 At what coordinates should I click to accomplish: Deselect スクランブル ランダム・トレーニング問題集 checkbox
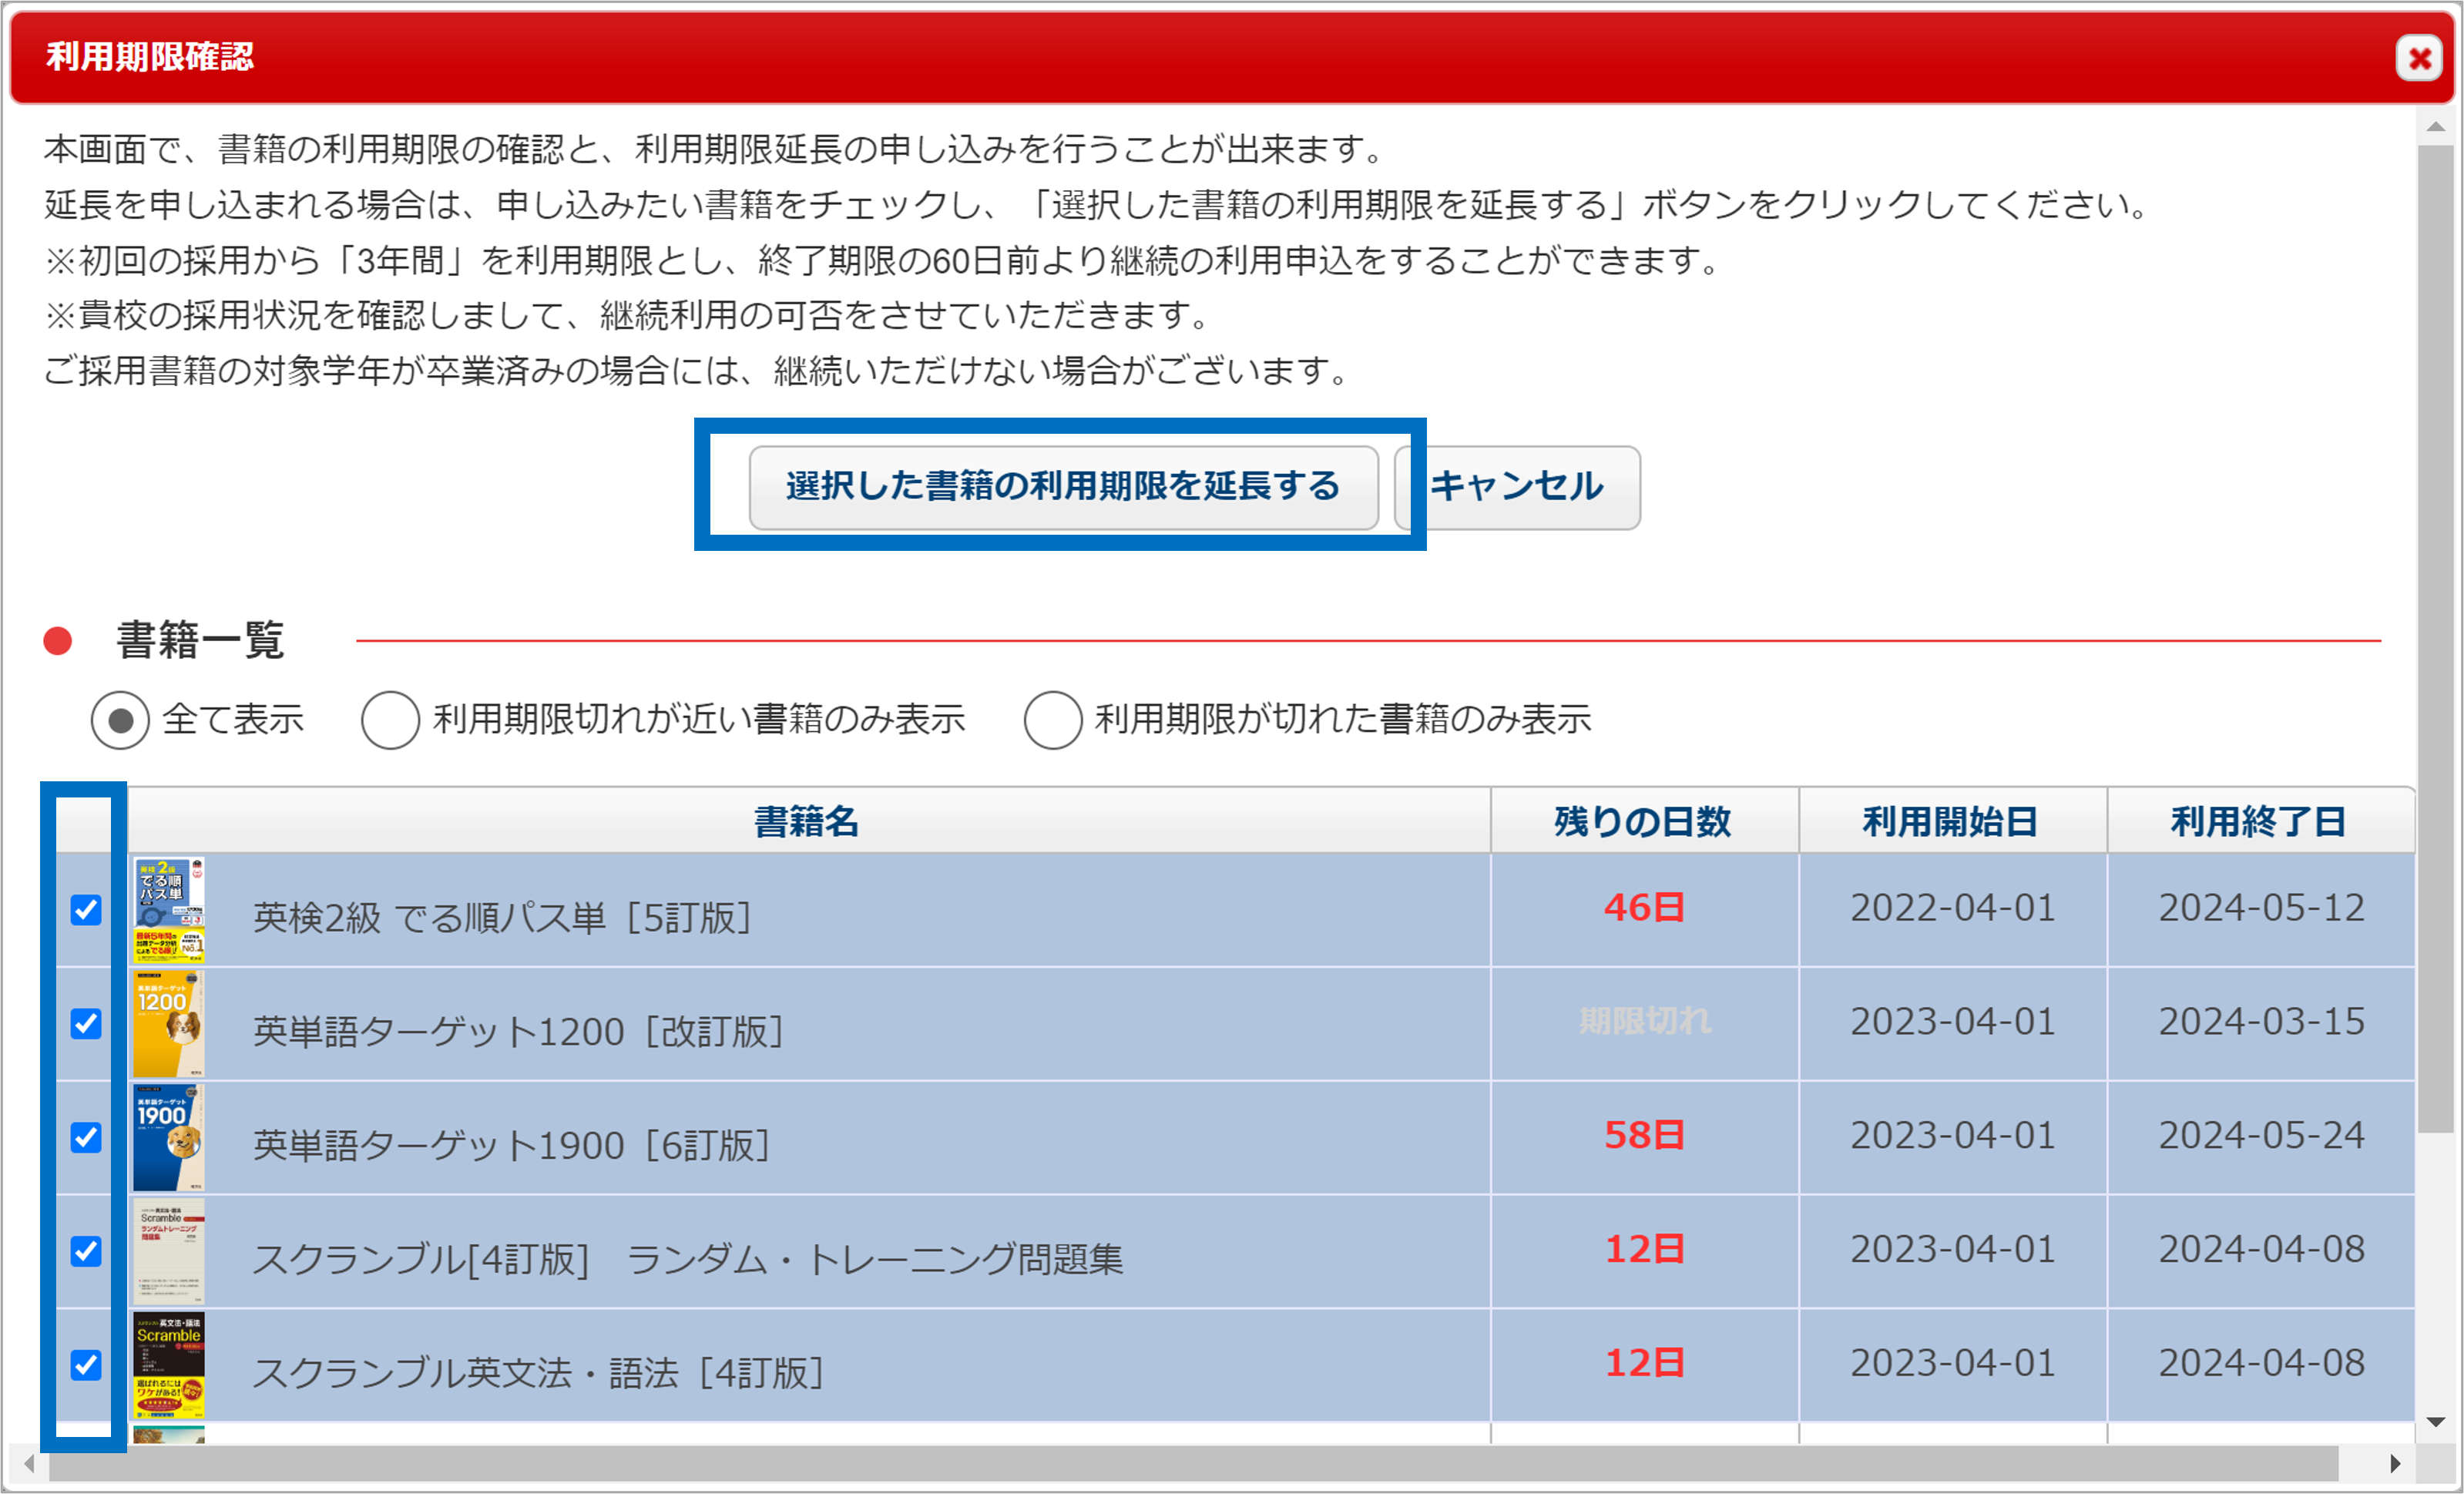pos(86,1251)
